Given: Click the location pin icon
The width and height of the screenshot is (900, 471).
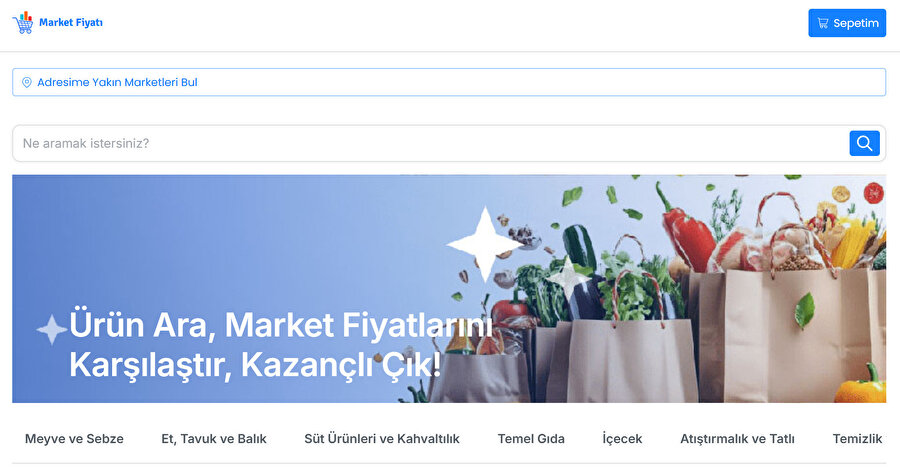Looking at the screenshot, I should pyautogui.click(x=26, y=83).
